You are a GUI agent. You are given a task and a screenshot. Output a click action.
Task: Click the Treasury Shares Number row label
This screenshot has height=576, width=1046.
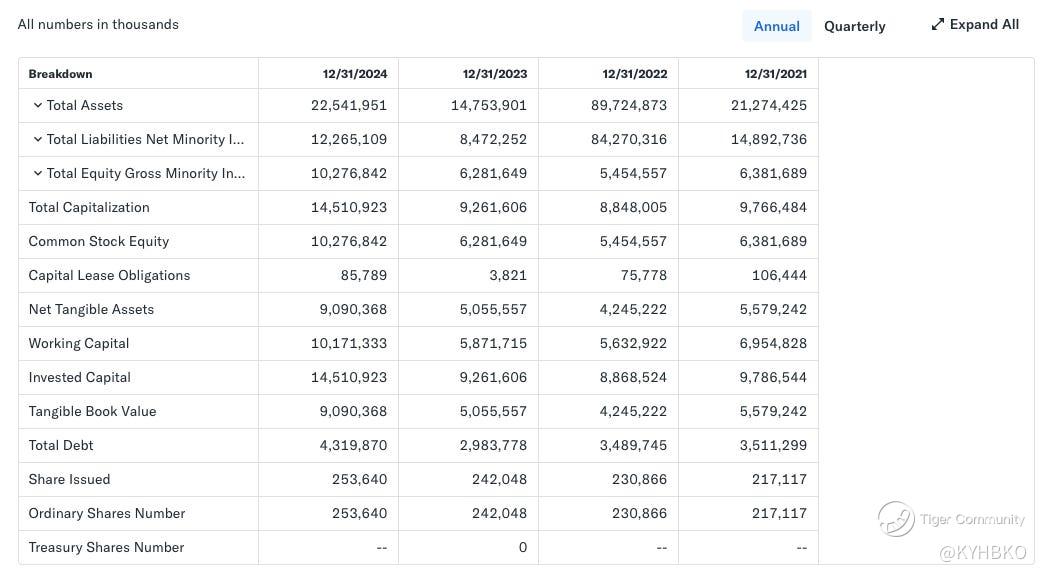tap(106, 547)
